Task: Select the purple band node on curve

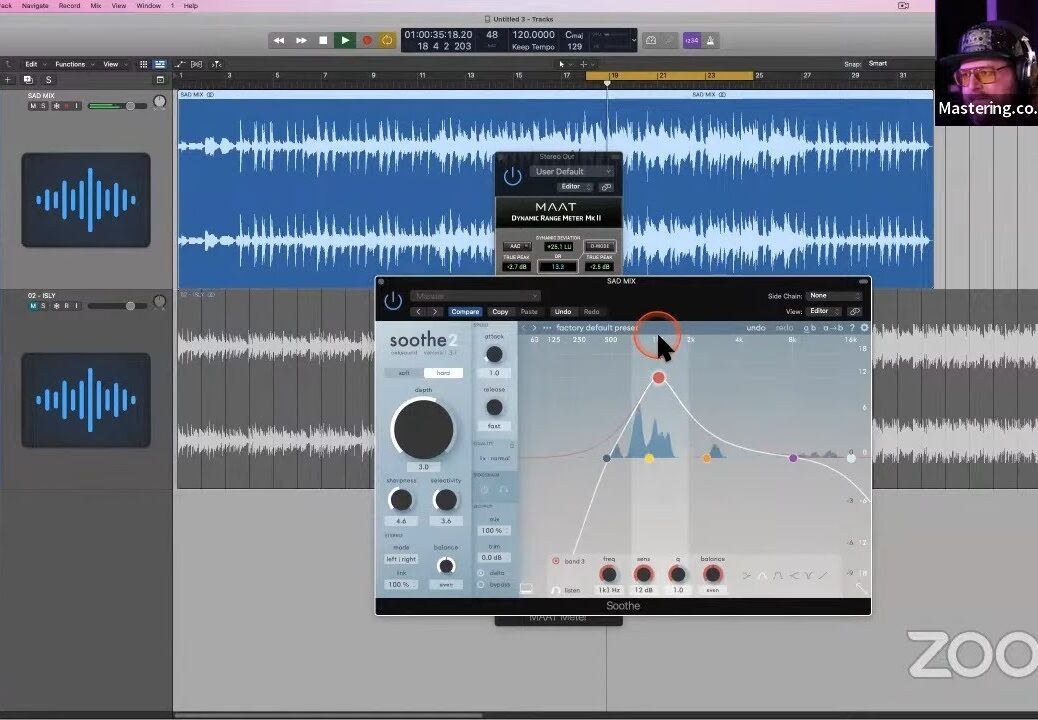Action: tap(793, 458)
